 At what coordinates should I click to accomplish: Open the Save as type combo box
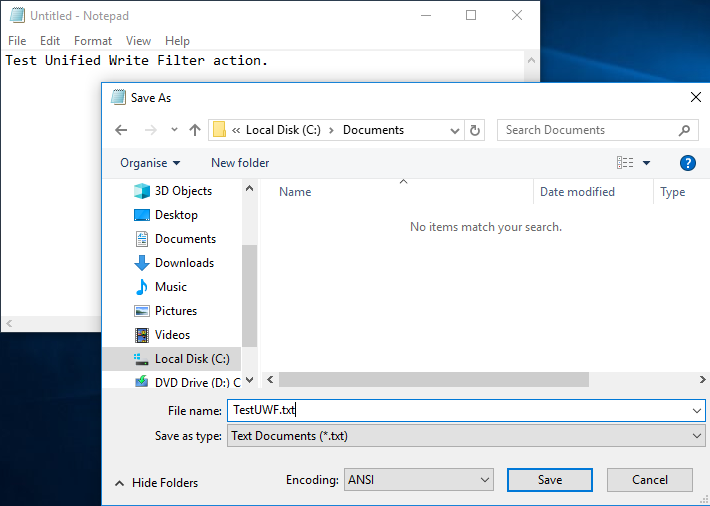[466, 436]
